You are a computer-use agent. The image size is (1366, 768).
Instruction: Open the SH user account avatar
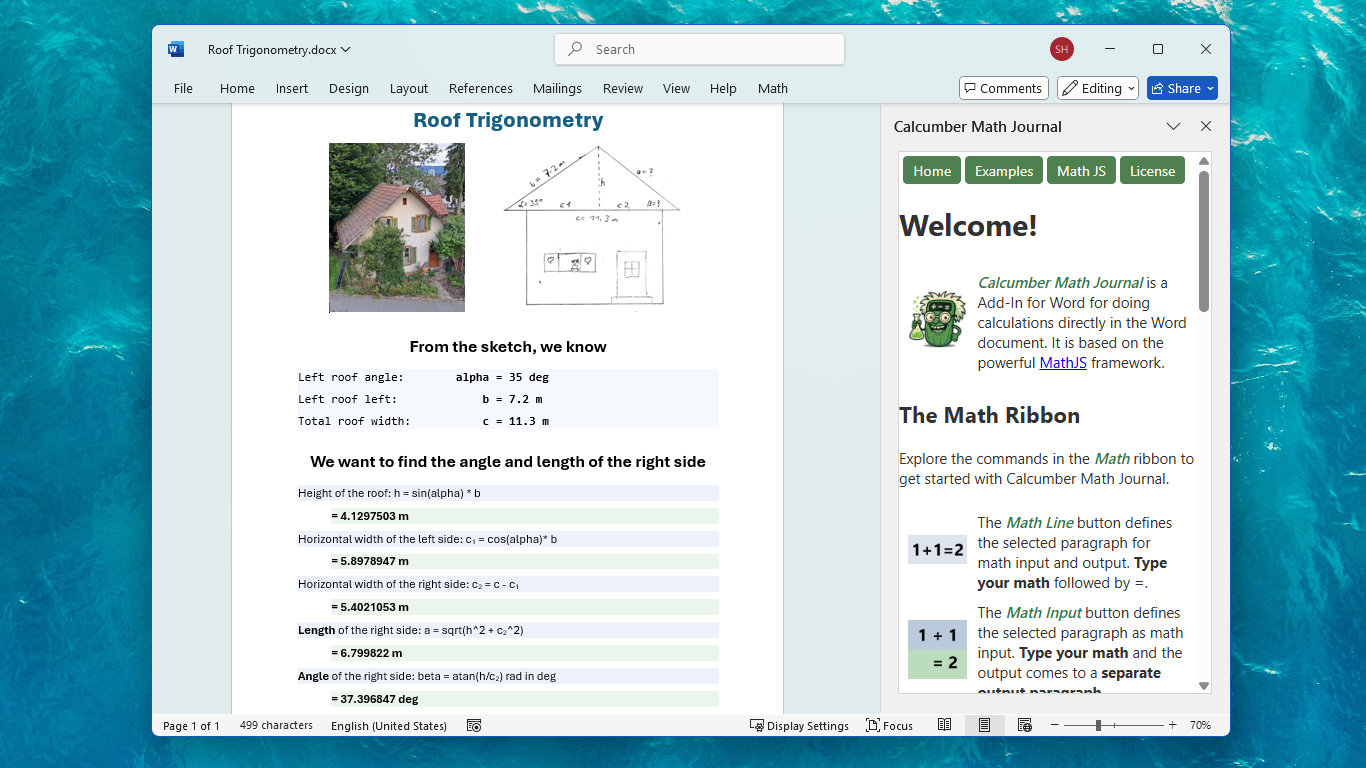[x=1061, y=49]
